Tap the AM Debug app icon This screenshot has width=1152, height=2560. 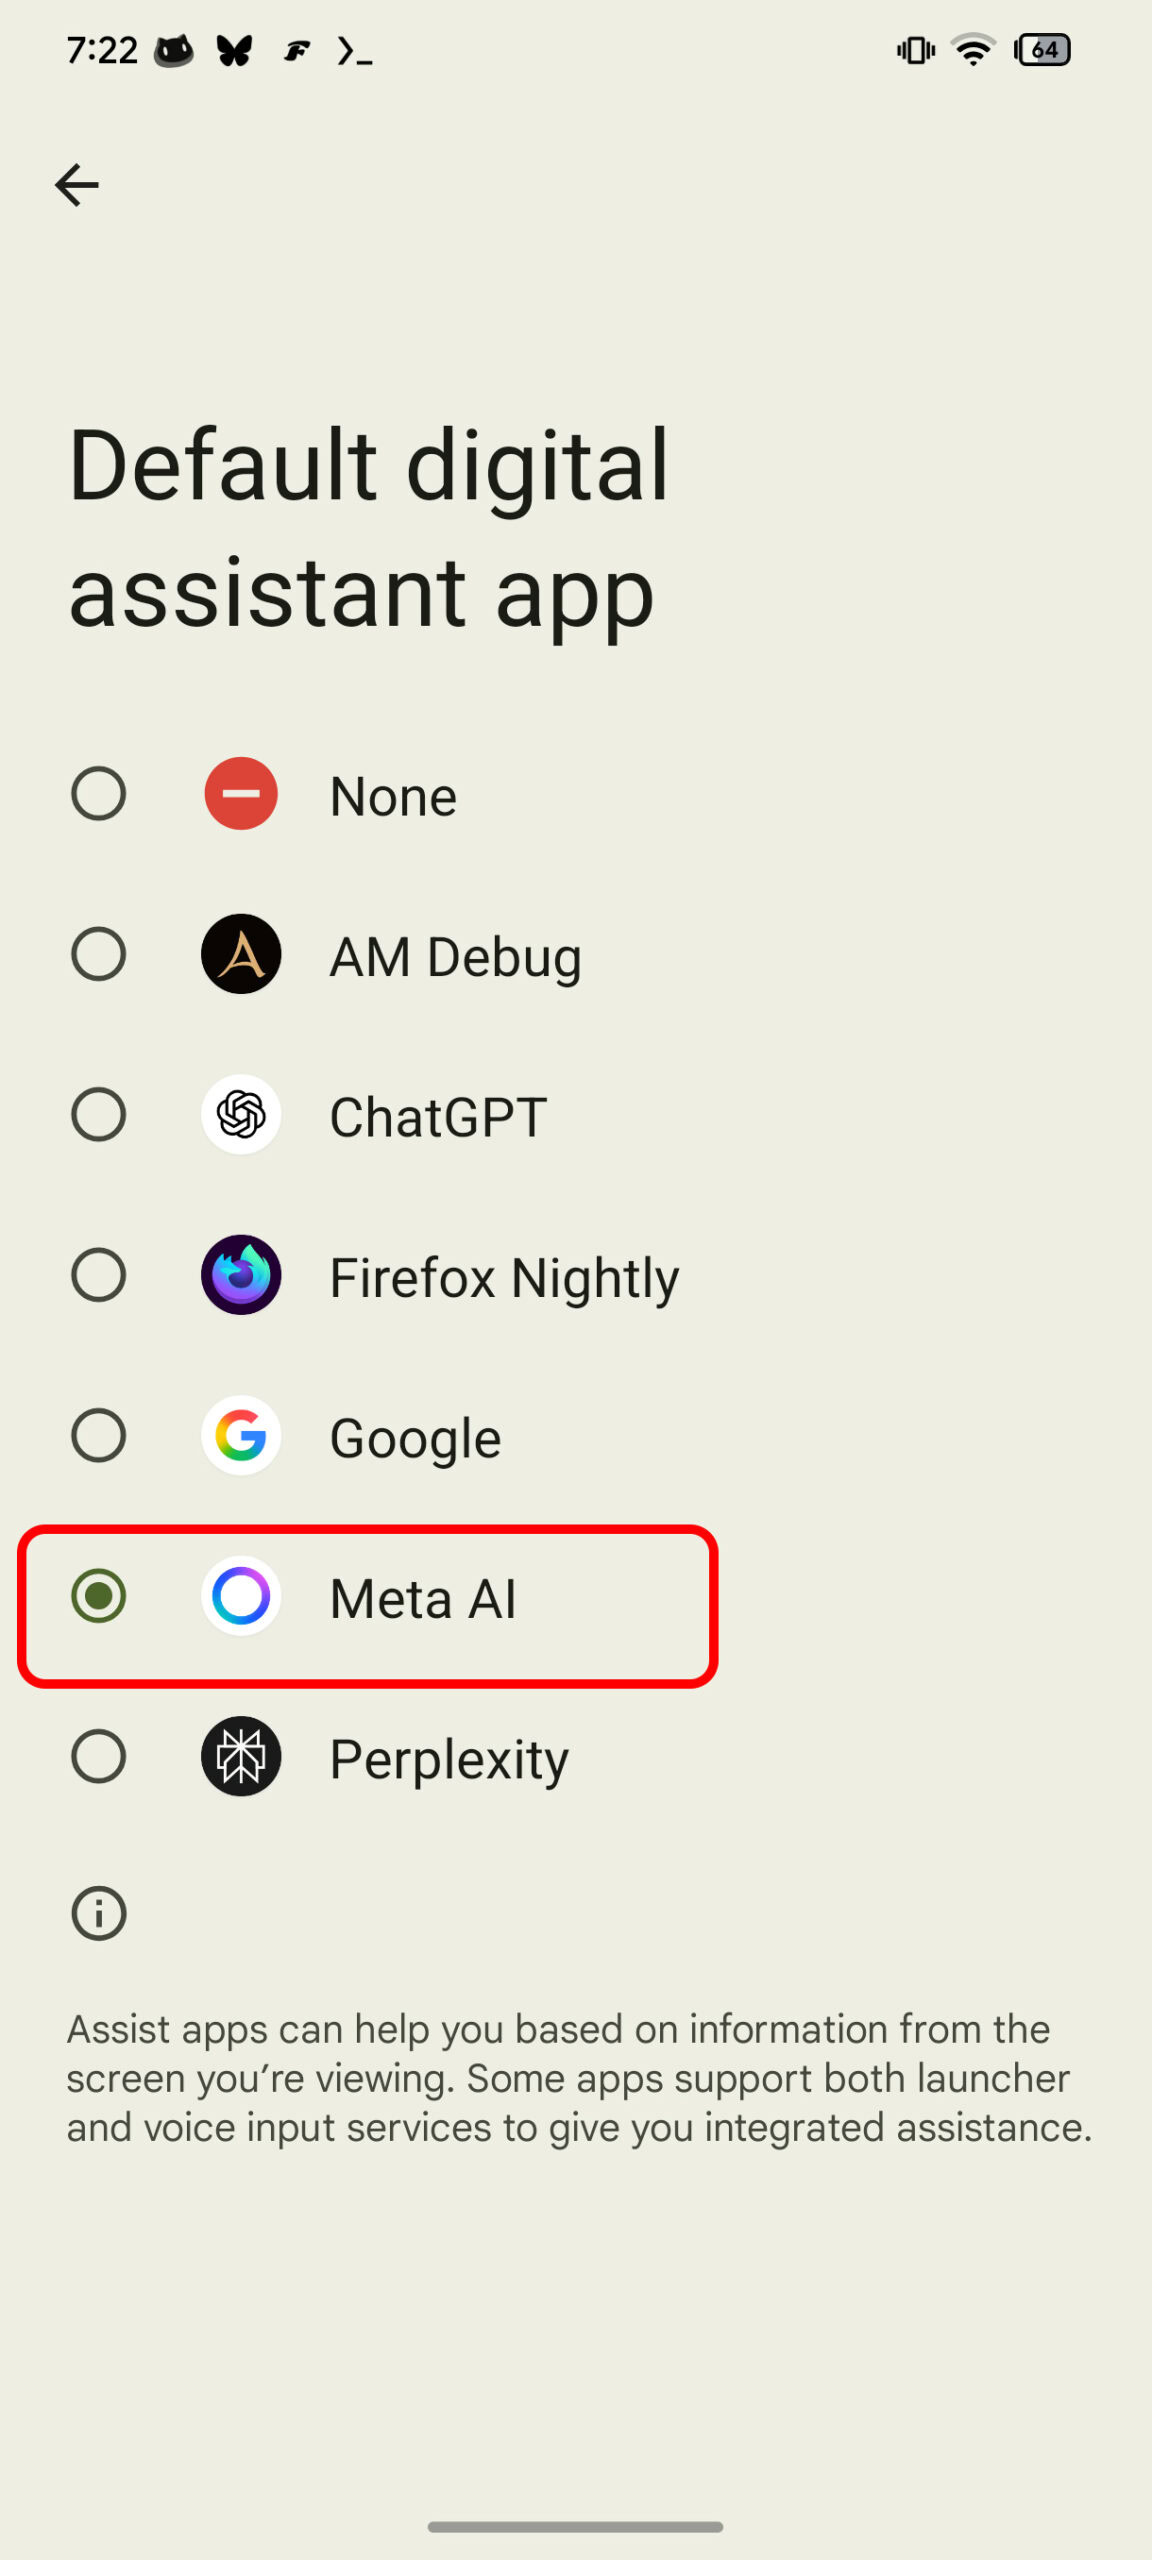pos(241,954)
